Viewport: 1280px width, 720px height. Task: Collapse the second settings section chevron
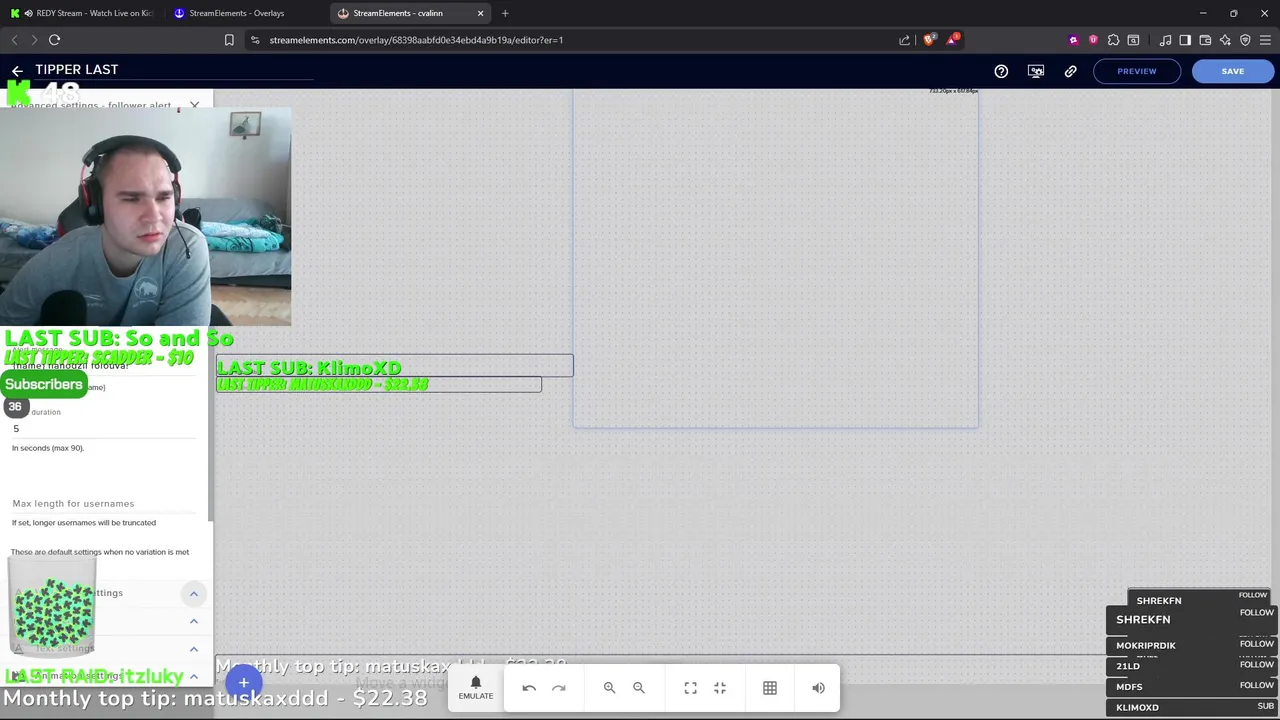point(194,621)
